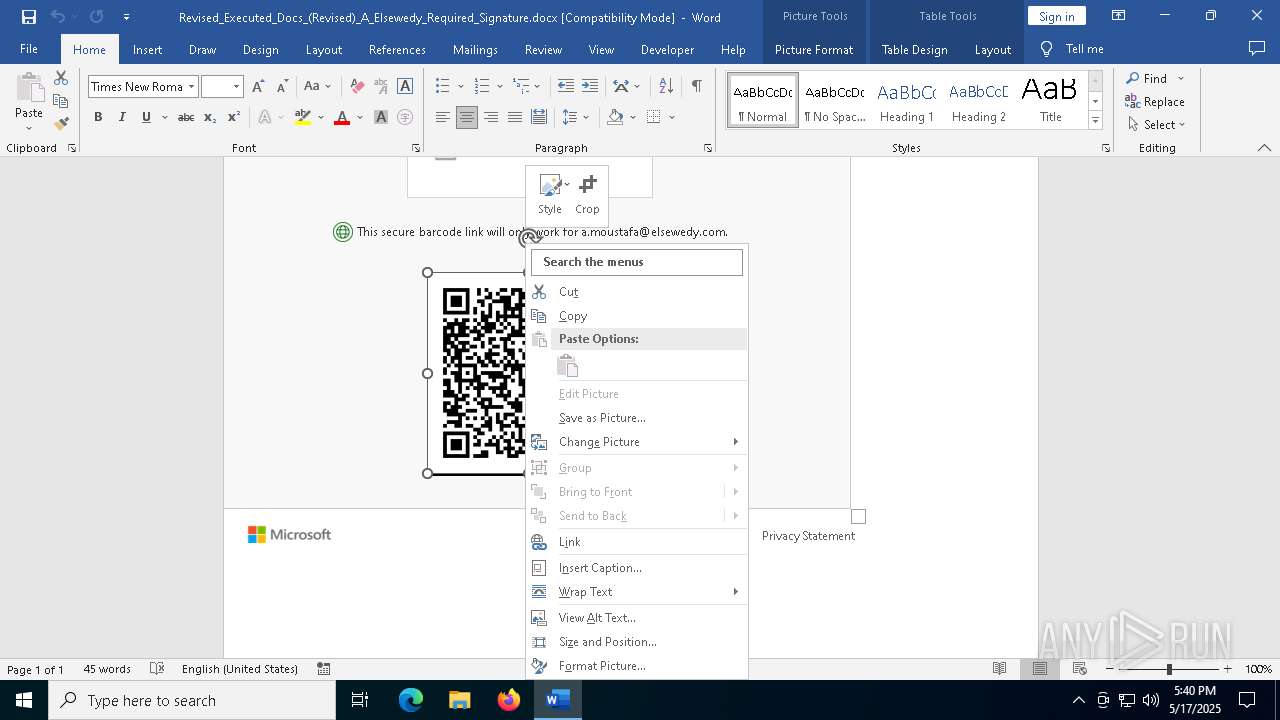
Task: Click the zoom slider in status bar
Action: coord(1168,669)
